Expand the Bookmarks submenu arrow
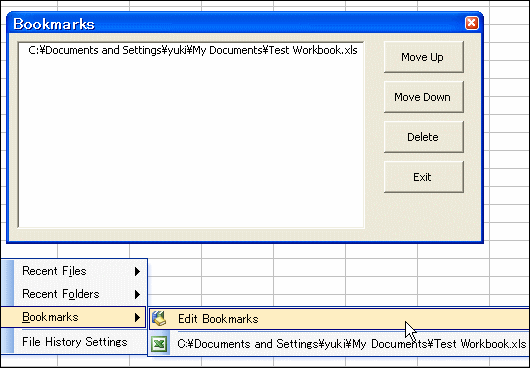The width and height of the screenshot is (530, 368). pos(137,317)
